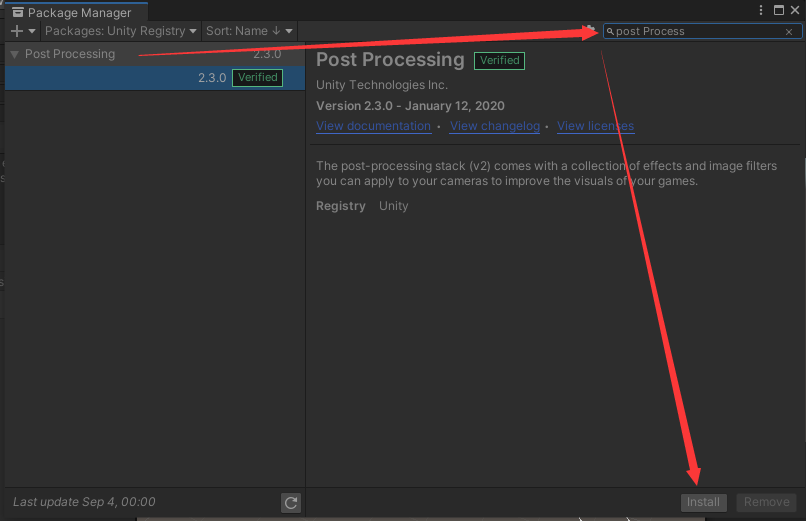Image resolution: width=806 pixels, height=521 pixels.
Task: Click the Post Processing details title
Action: pyautogui.click(x=390, y=60)
